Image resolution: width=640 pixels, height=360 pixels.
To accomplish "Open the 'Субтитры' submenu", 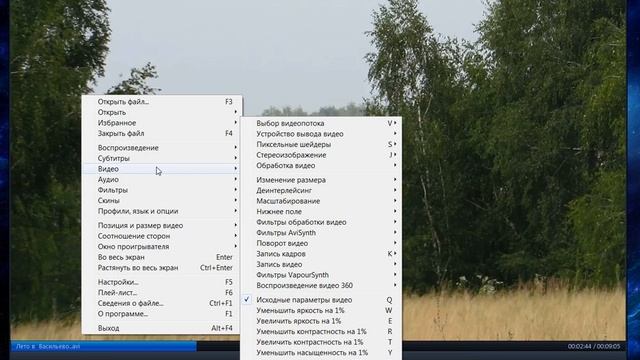I will (x=162, y=158).
